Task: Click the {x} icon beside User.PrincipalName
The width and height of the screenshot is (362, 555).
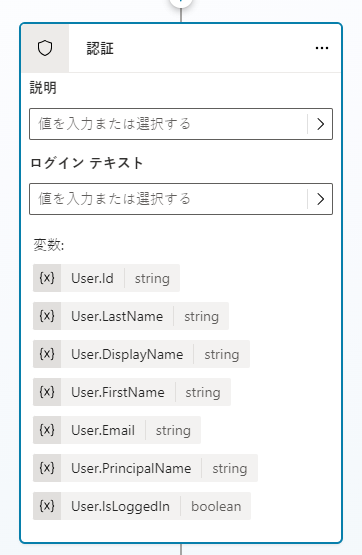Action: point(47,468)
